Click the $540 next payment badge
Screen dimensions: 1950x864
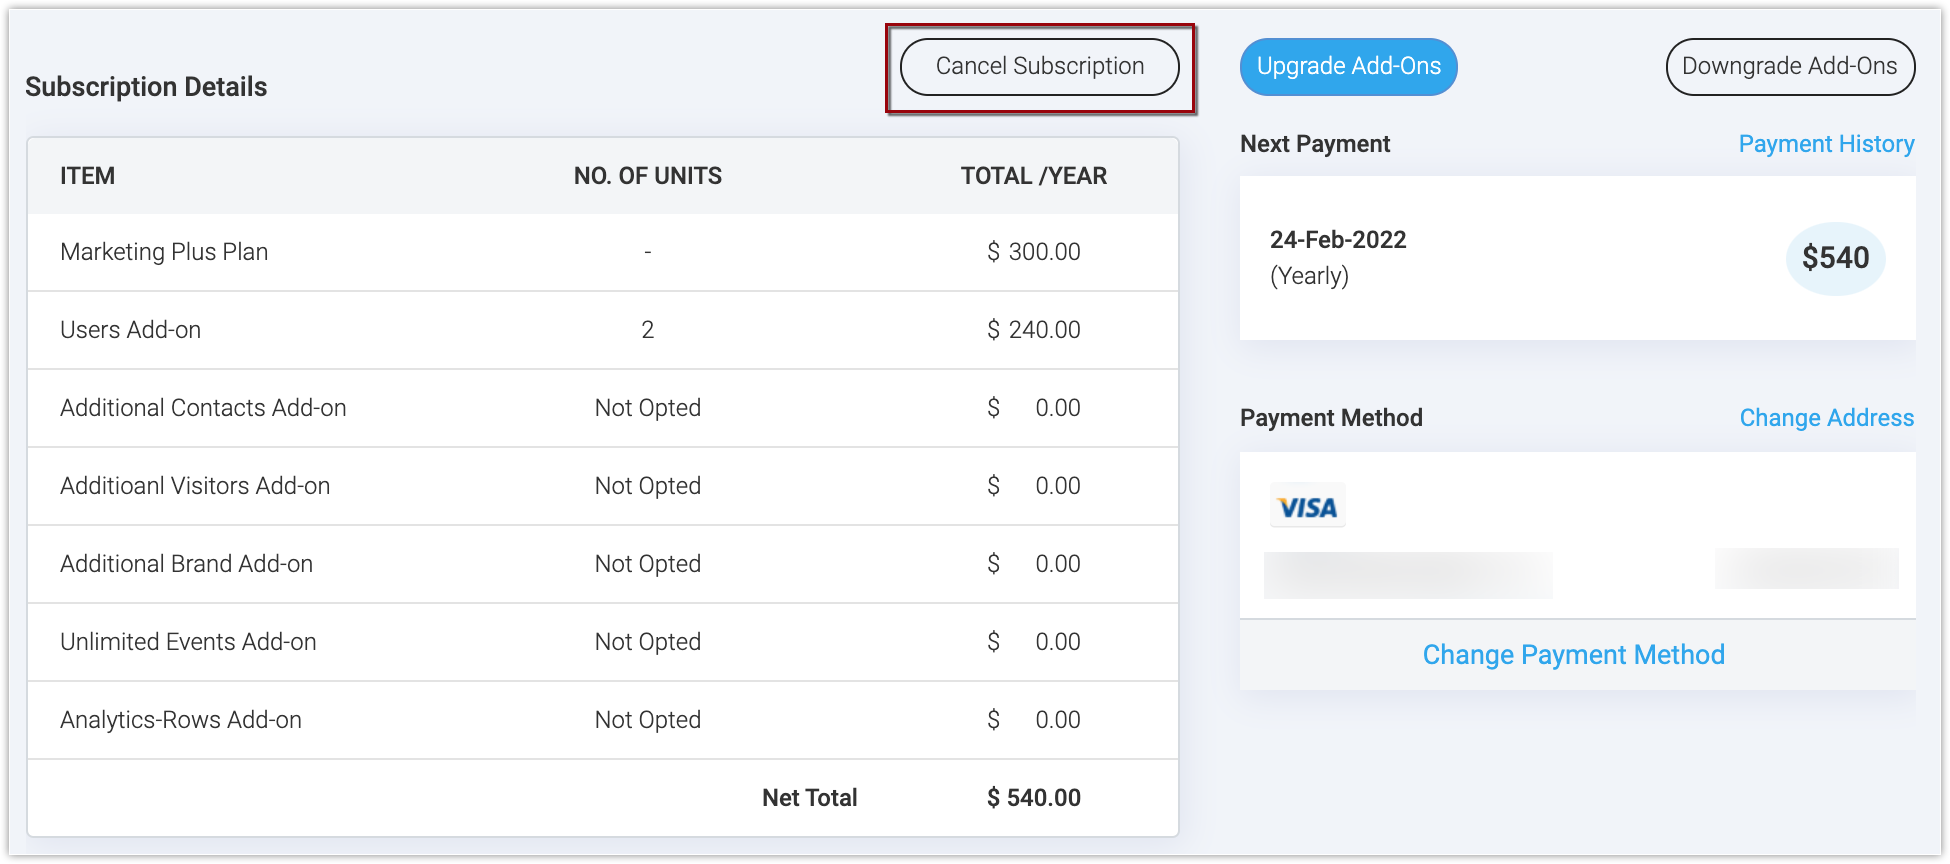pyautogui.click(x=1835, y=258)
